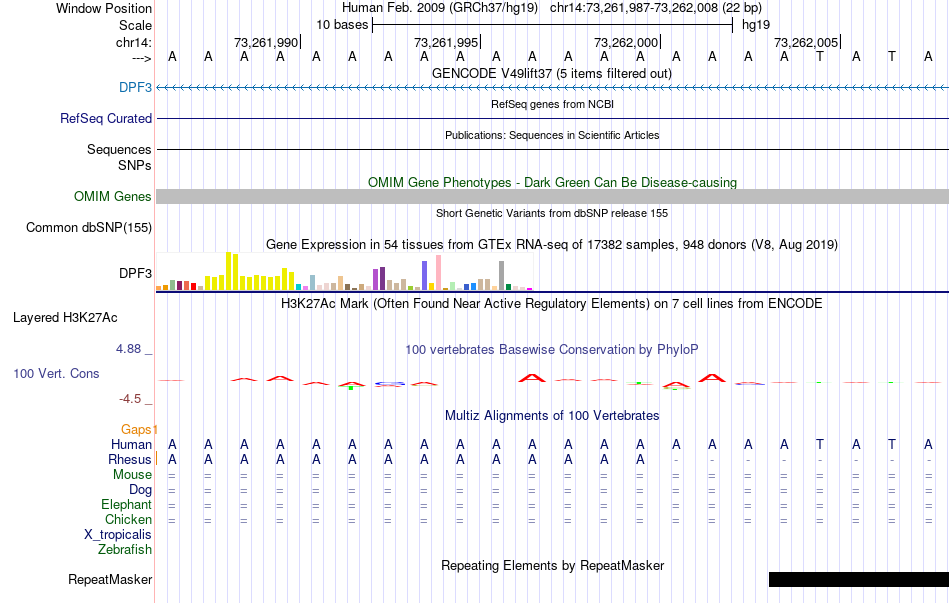This screenshot has height=603, width=950.
Task: Open Gene Expression in 54 tissues title
Action: point(552,245)
